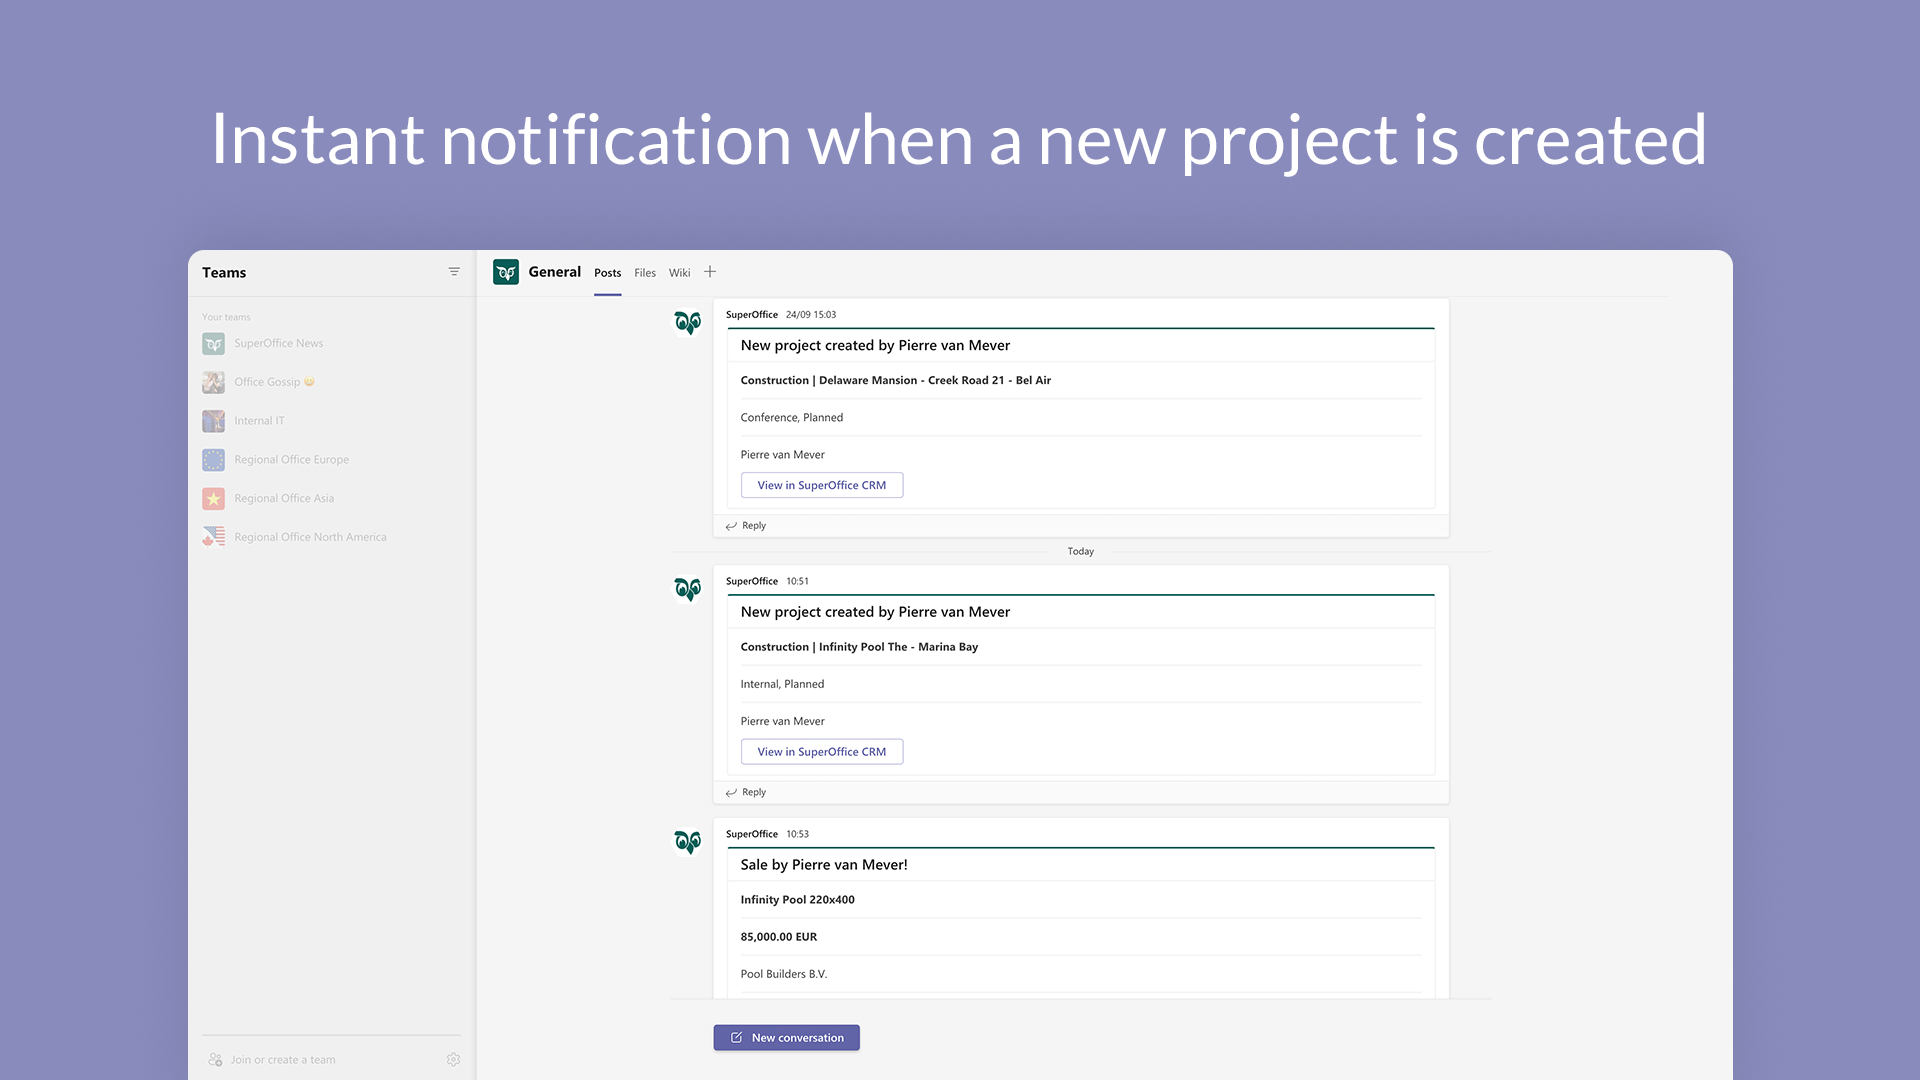
Task: Click the SuperOffice icon on second notification
Action: (x=687, y=589)
